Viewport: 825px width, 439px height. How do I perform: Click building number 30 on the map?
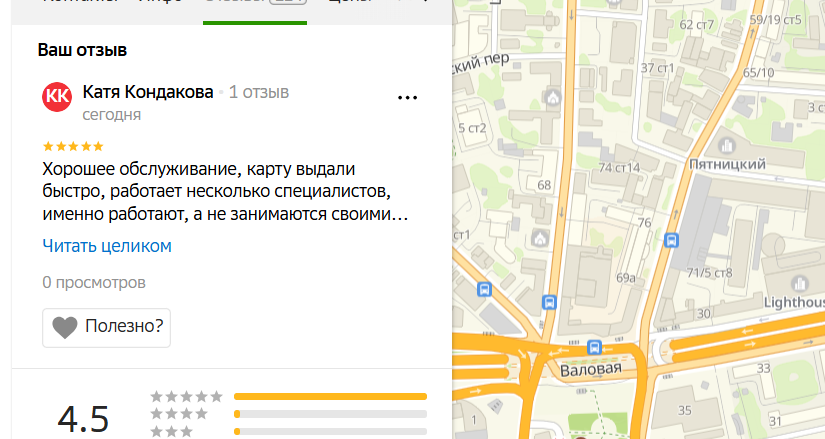point(703,314)
